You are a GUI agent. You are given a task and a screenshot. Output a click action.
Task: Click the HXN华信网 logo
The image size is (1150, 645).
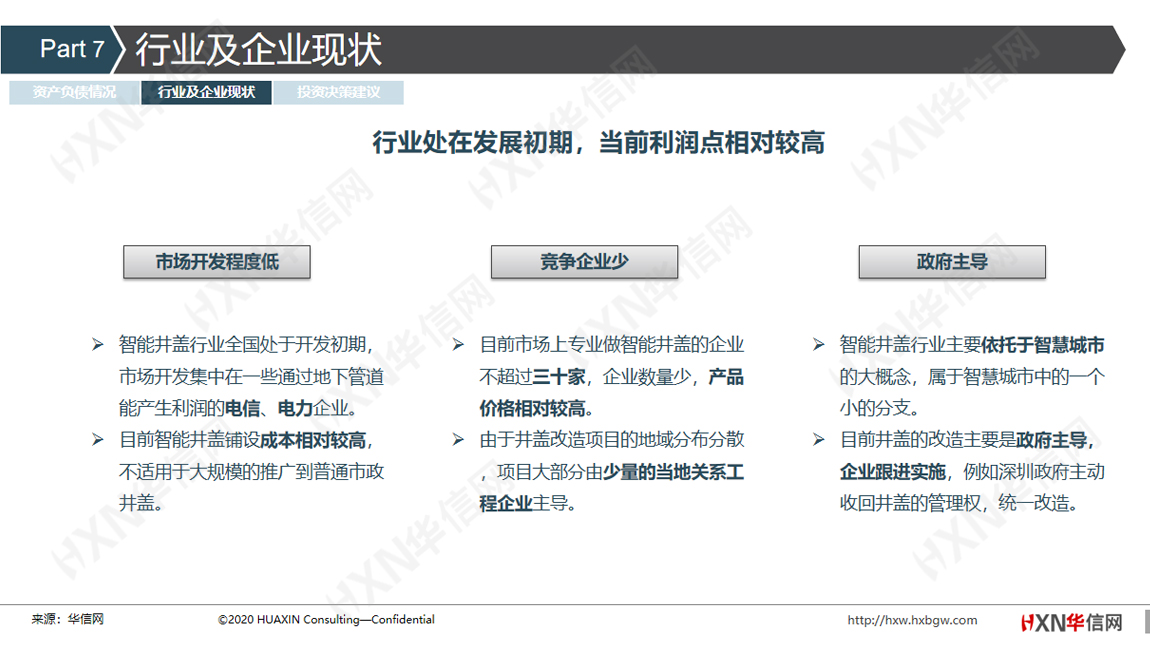(x=1072, y=623)
